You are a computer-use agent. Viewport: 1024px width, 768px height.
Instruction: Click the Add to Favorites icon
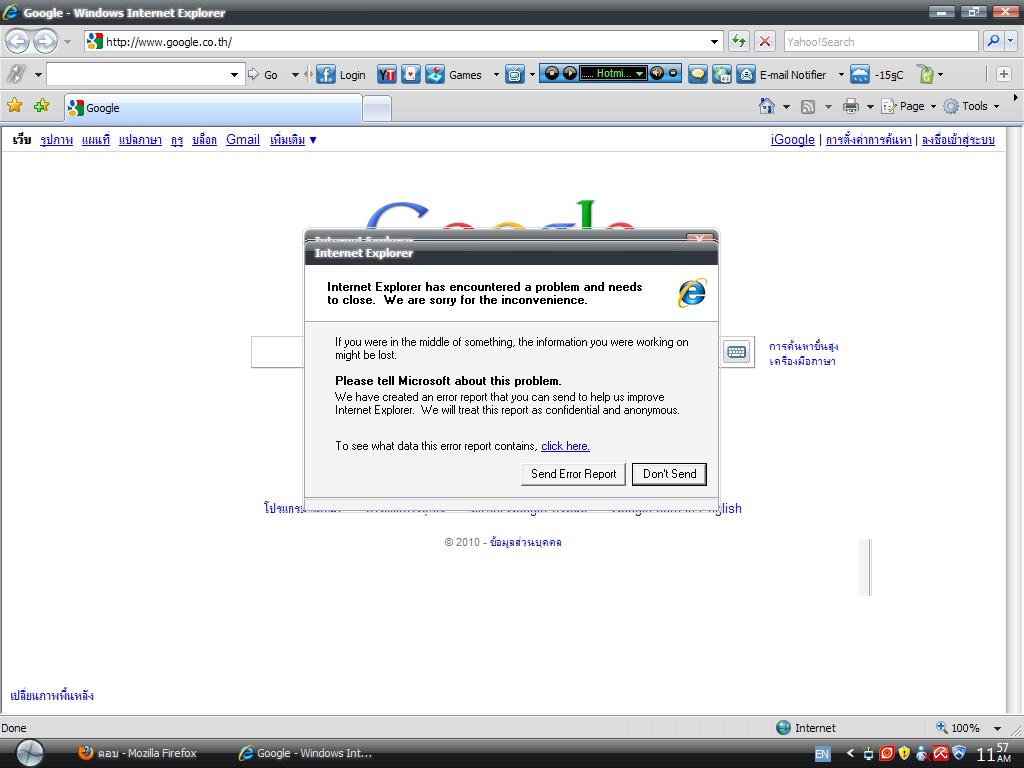(x=41, y=106)
